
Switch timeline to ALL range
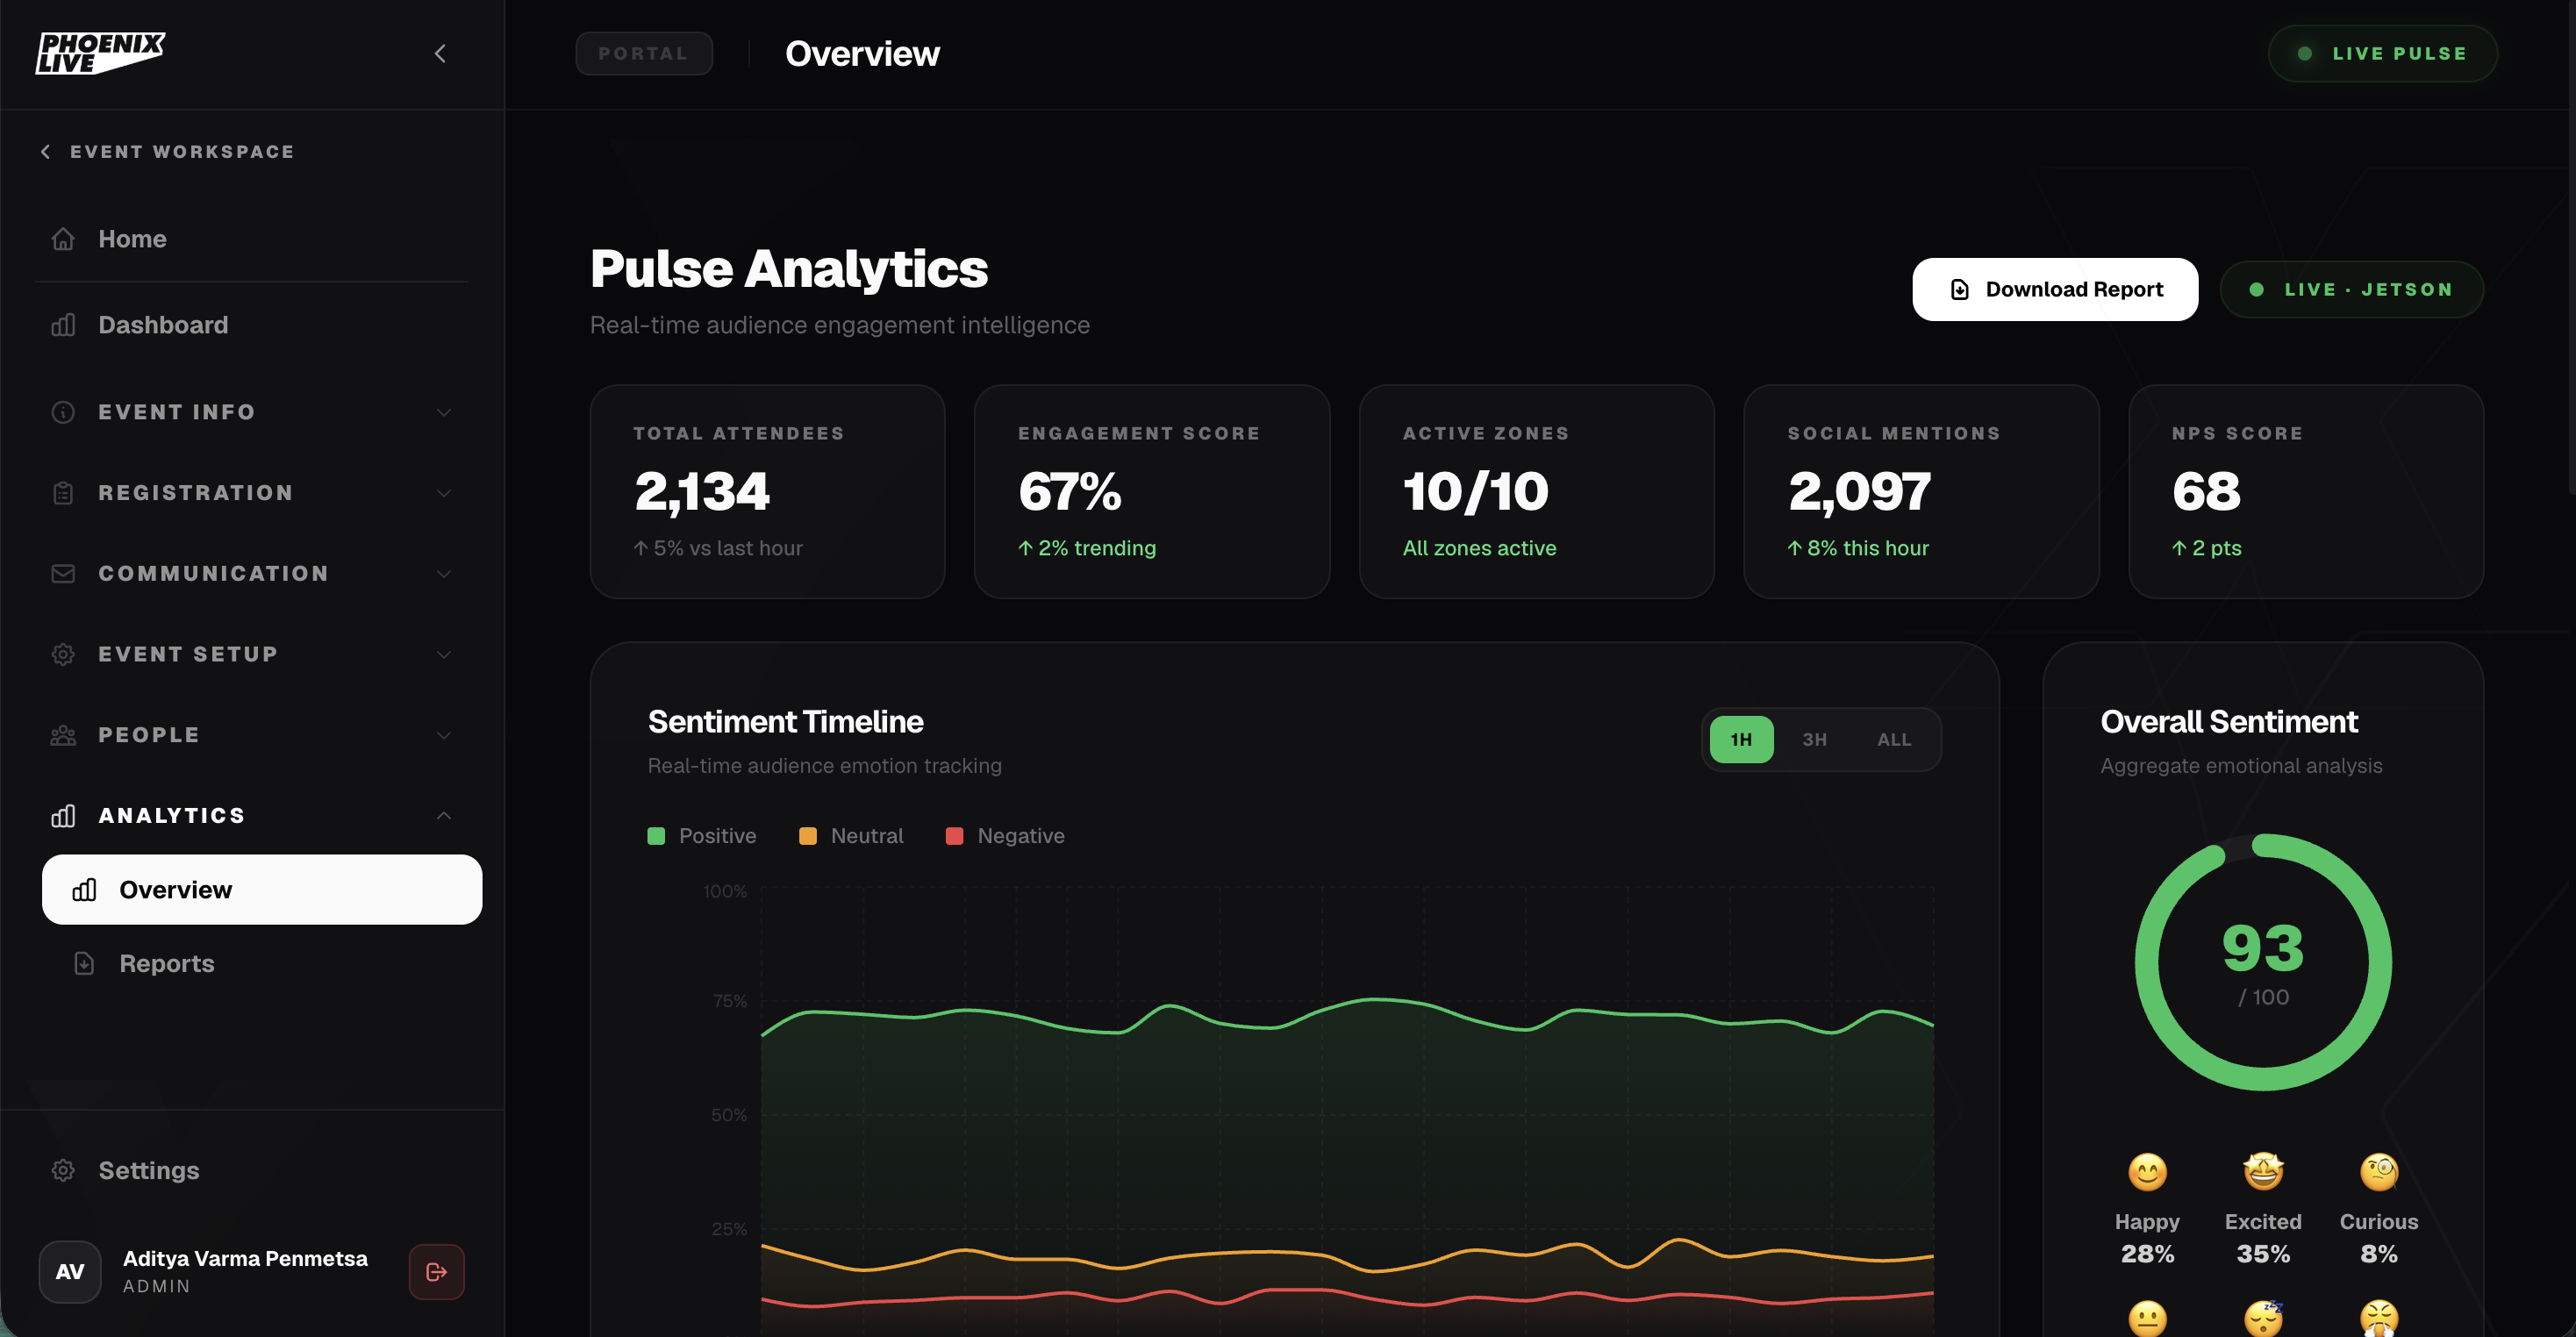[1894, 740]
